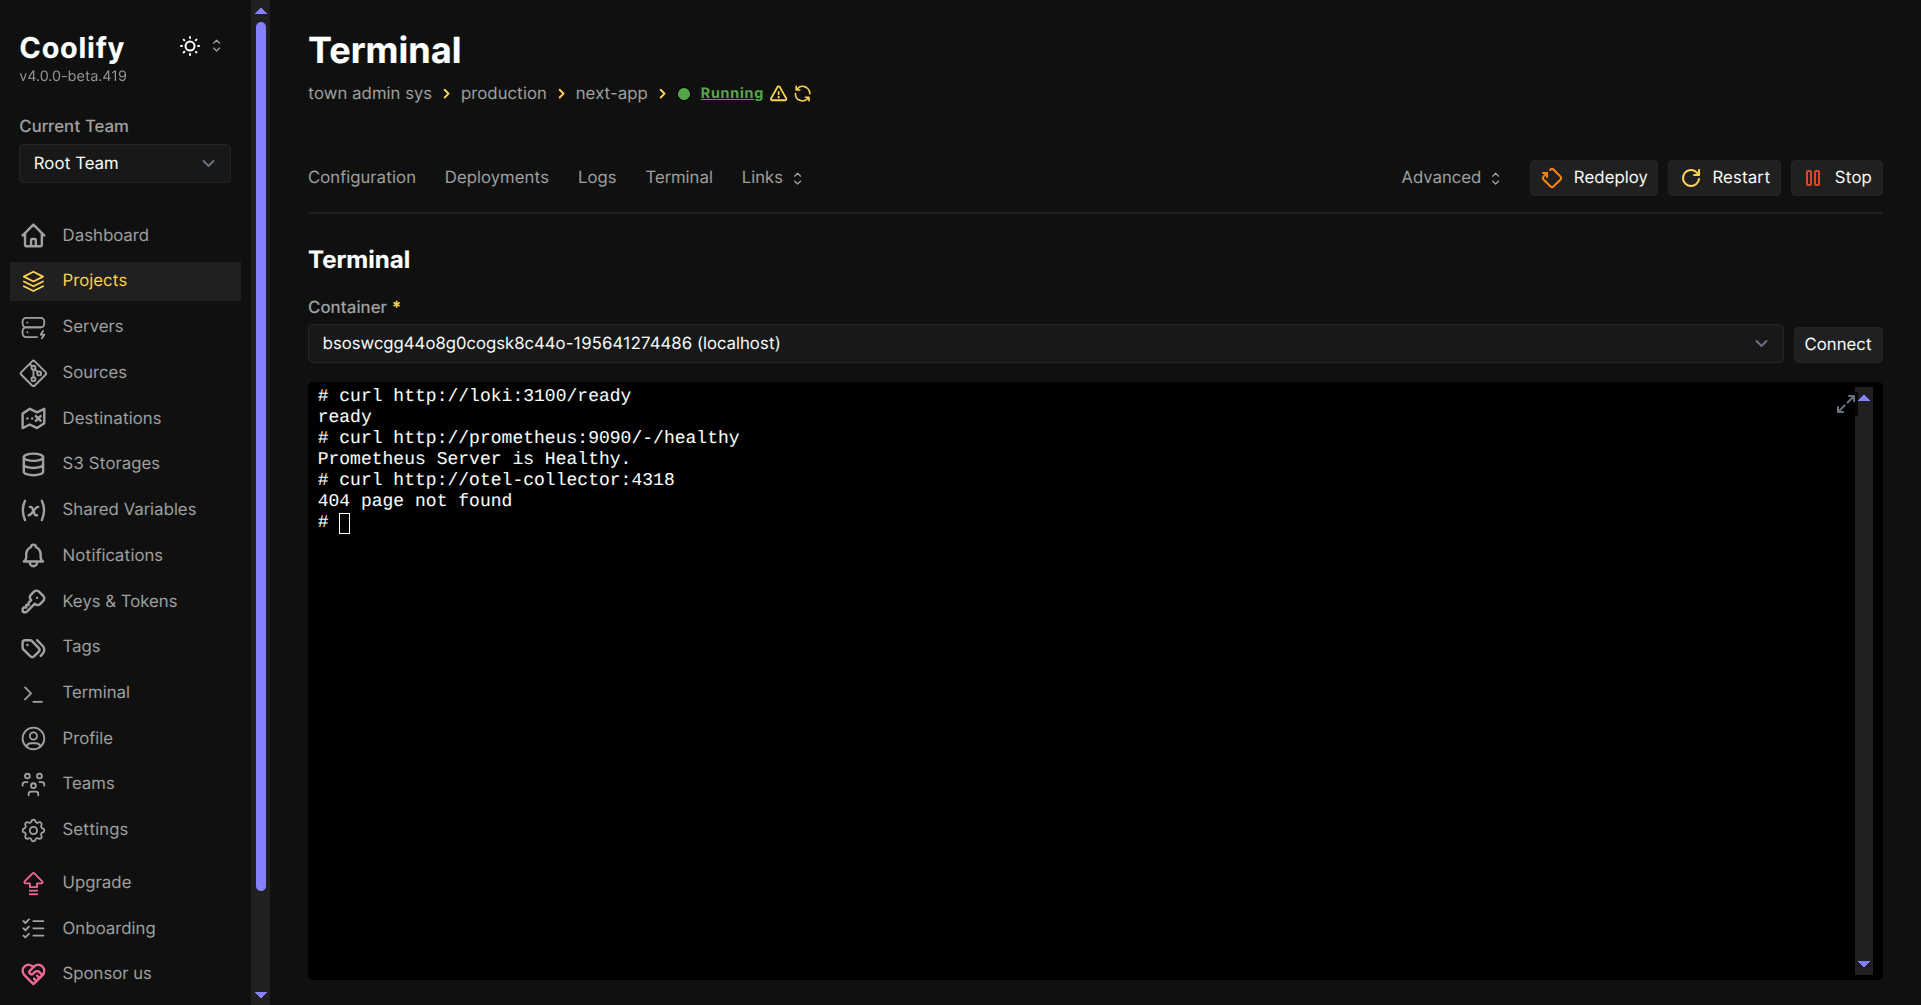The height and width of the screenshot is (1005, 1921).
Task: Click the terminal scrollbar down arrow
Action: pyautogui.click(x=1864, y=964)
